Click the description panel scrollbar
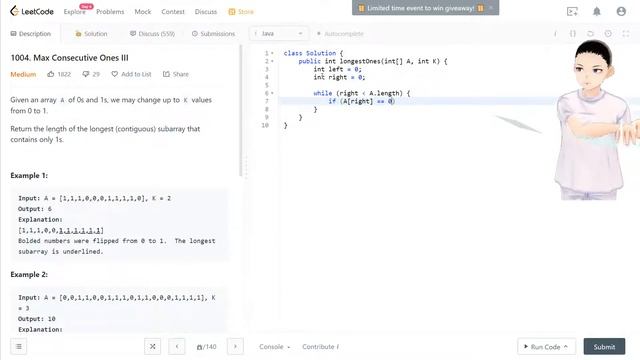This screenshot has height=360, width=640. [x=241, y=111]
